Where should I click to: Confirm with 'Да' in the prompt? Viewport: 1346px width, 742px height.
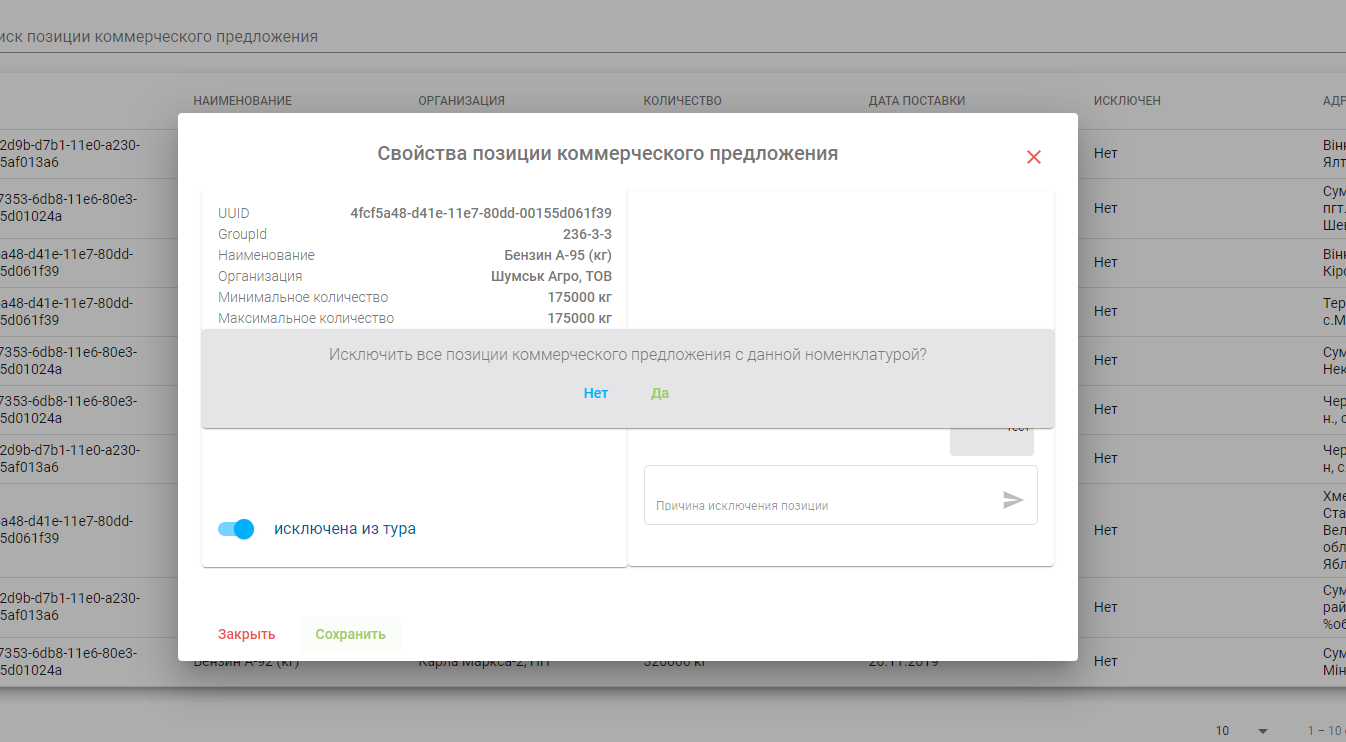pyautogui.click(x=660, y=393)
